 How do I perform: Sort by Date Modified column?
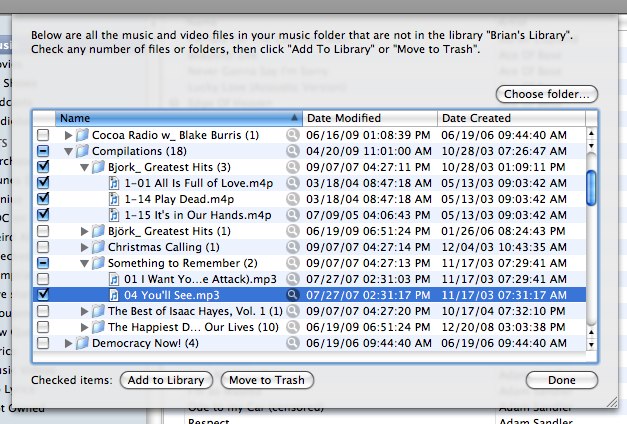coord(369,118)
